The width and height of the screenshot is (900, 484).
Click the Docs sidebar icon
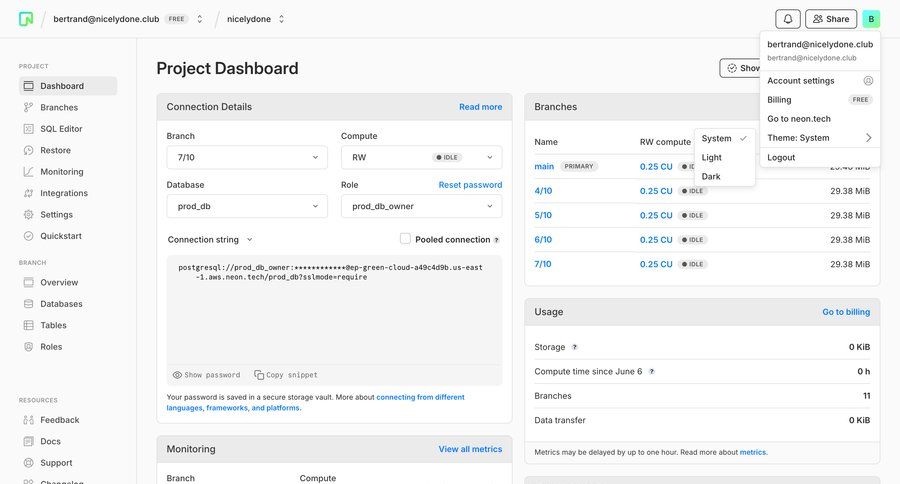29,442
